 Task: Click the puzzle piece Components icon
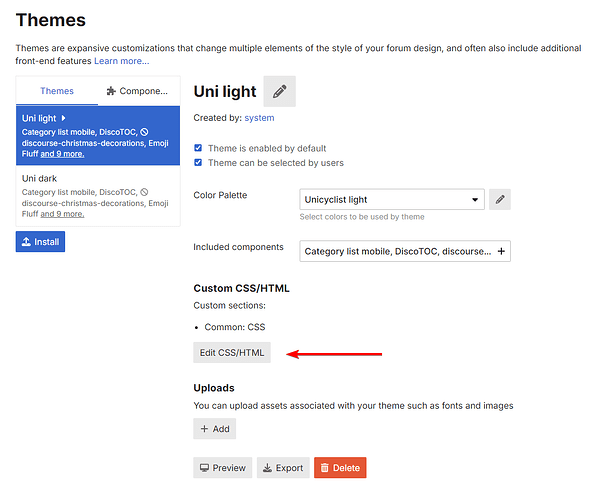click(x=111, y=91)
